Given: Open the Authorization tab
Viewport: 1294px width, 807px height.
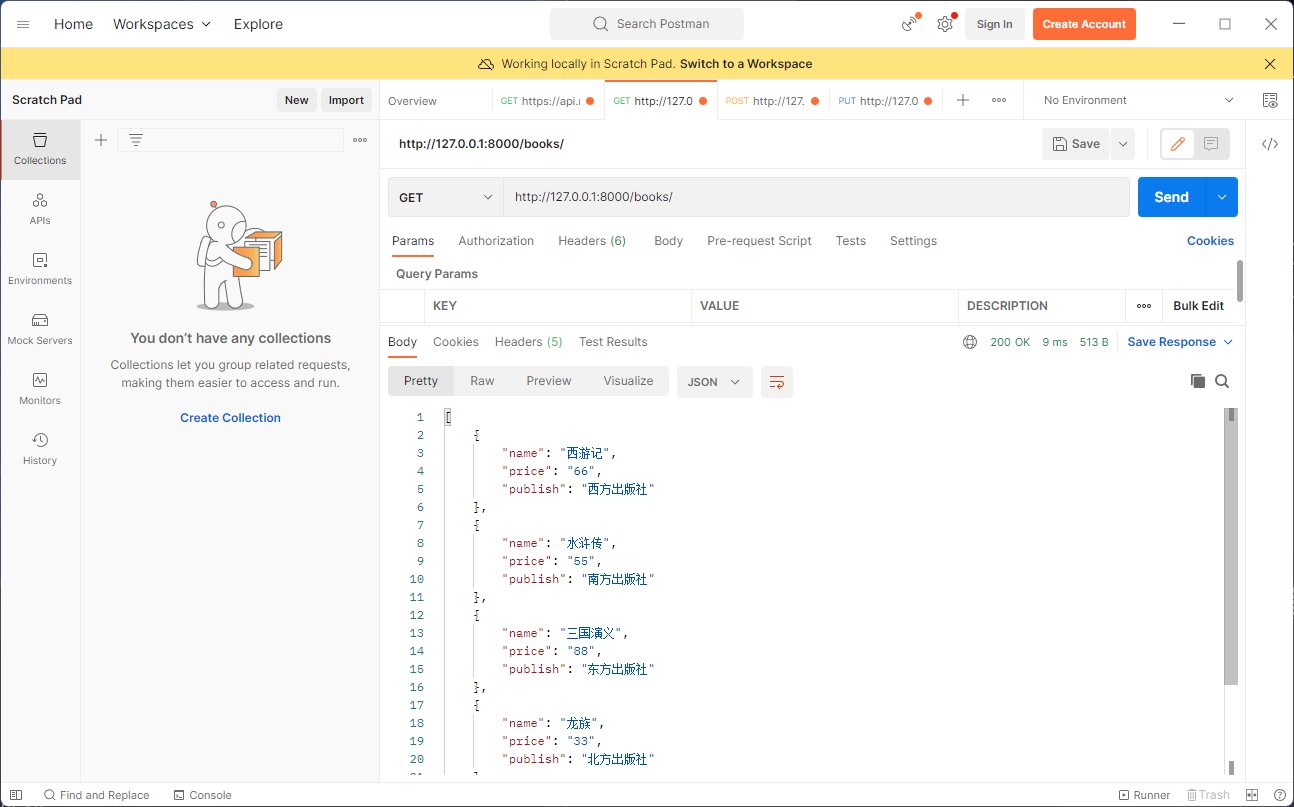Looking at the screenshot, I should point(496,241).
